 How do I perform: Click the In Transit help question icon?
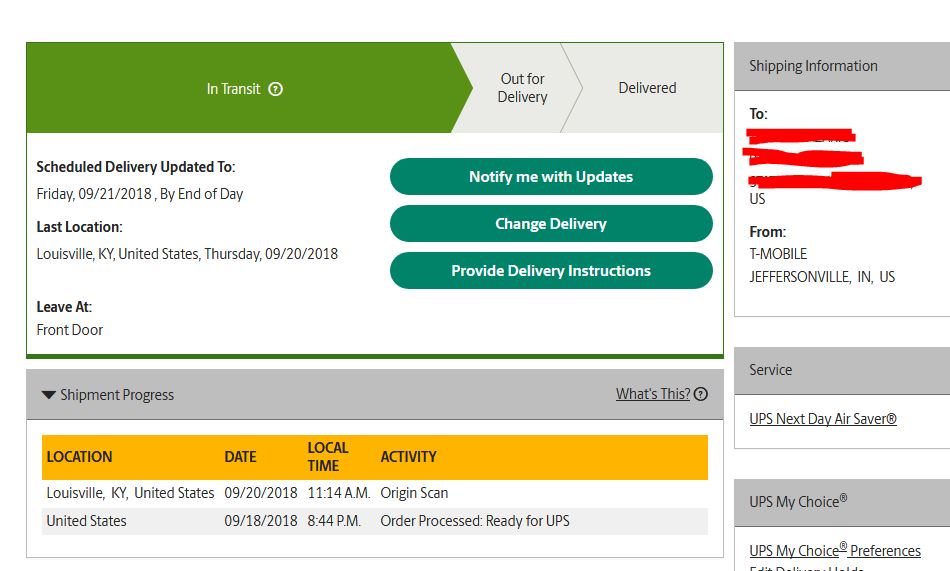pos(276,89)
